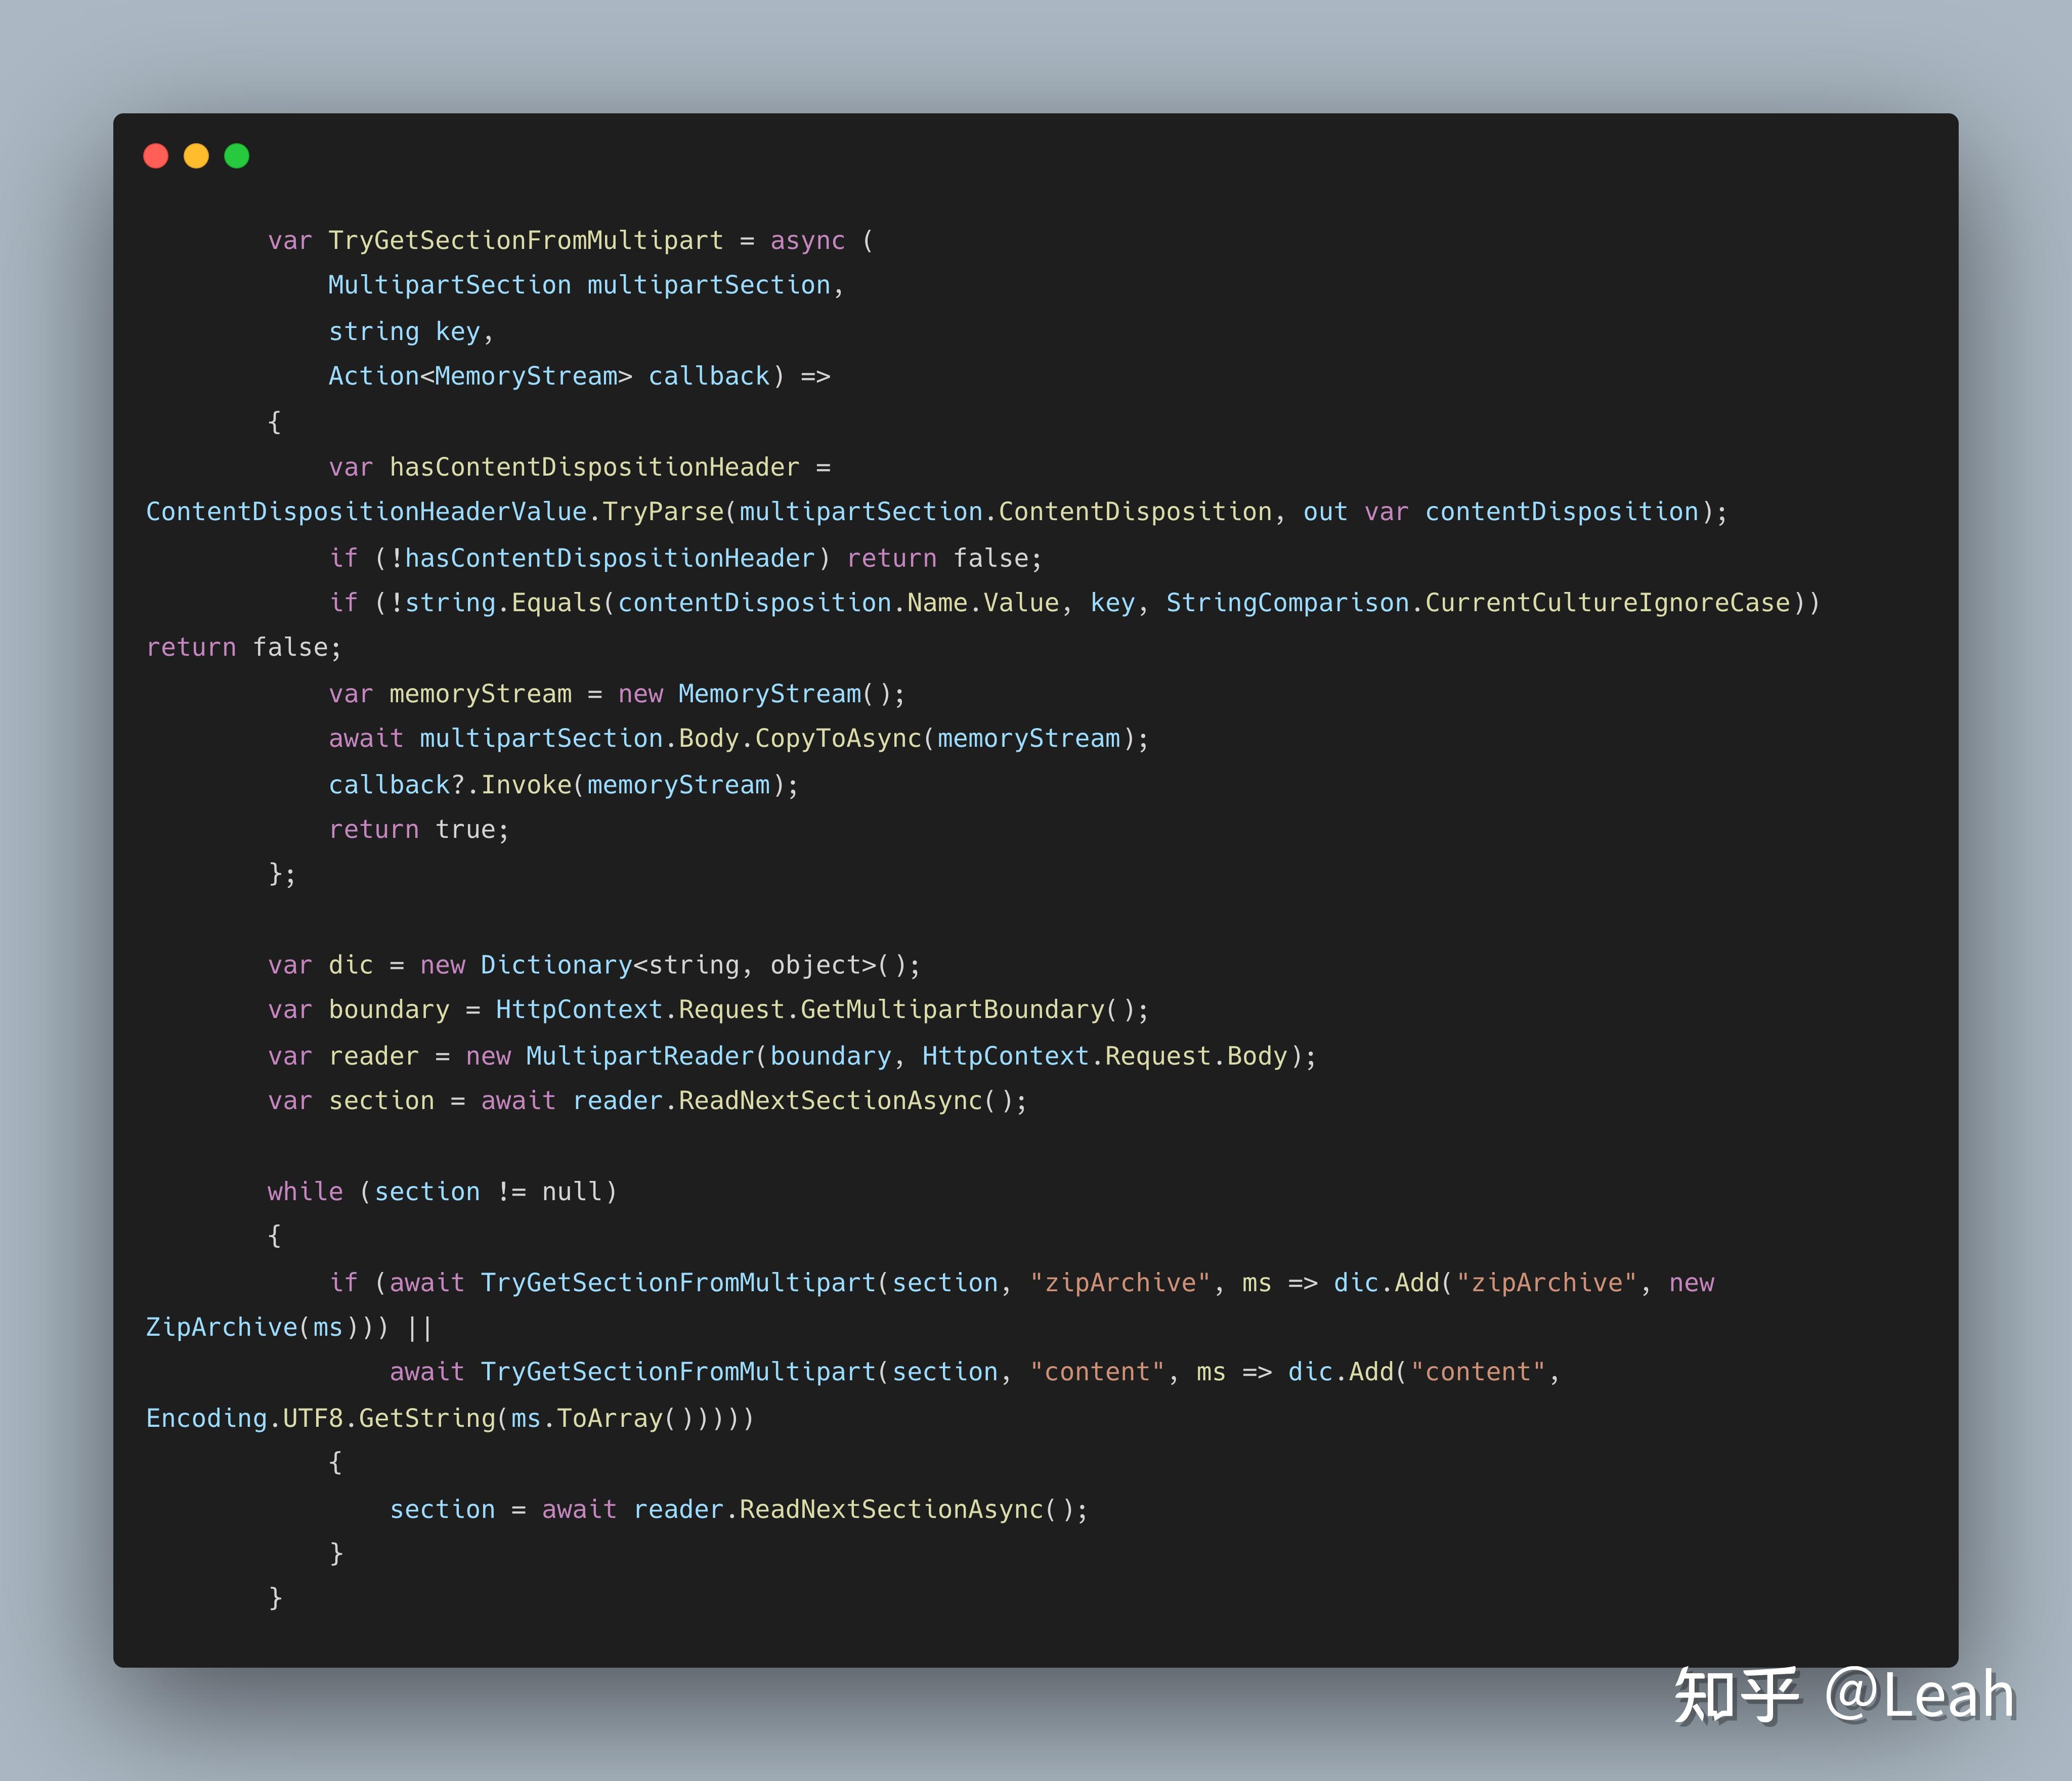Screen dimensions: 2072x1781
Task: Click "ContentDispositionHeaderValue.TryParse" call text
Action: (x=435, y=512)
